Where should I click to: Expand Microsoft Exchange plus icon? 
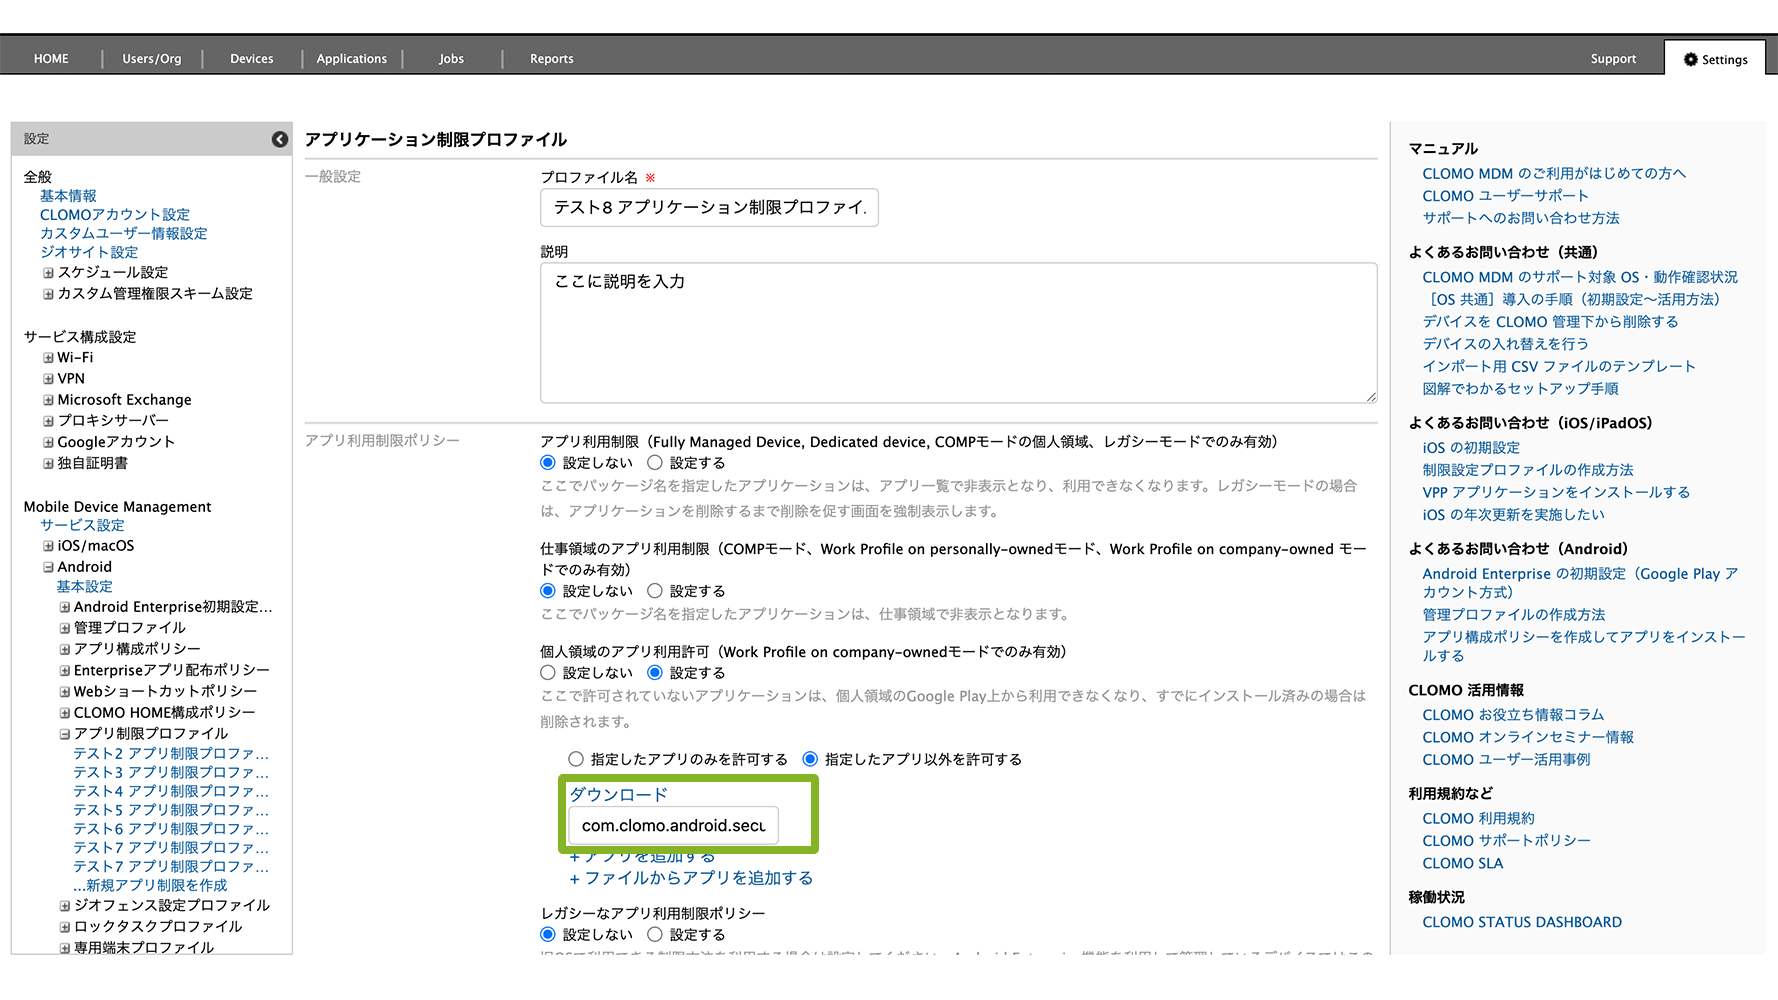click(x=48, y=400)
